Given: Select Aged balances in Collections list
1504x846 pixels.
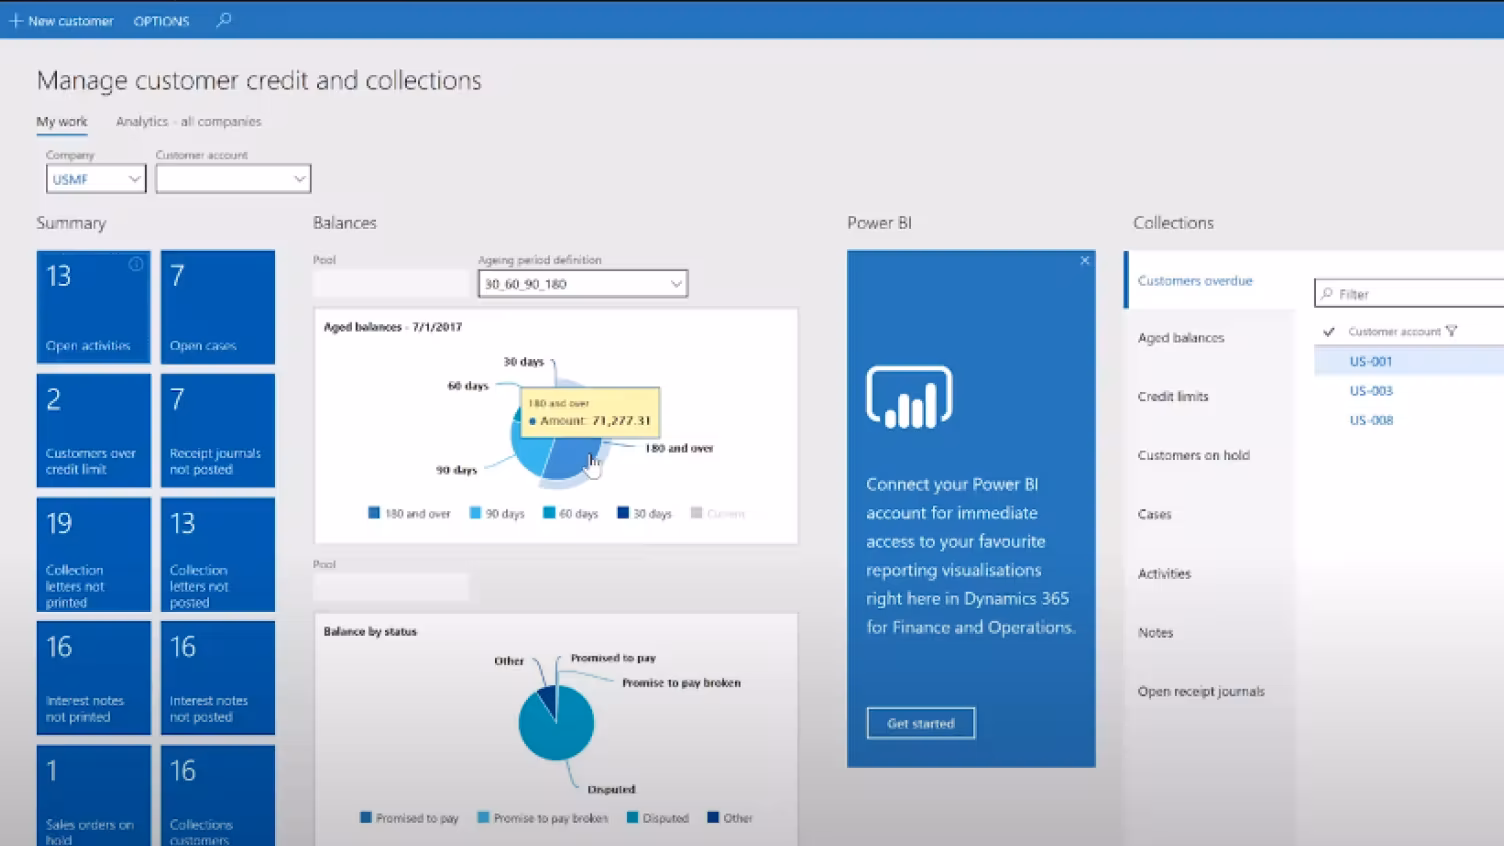Looking at the screenshot, I should (1181, 338).
